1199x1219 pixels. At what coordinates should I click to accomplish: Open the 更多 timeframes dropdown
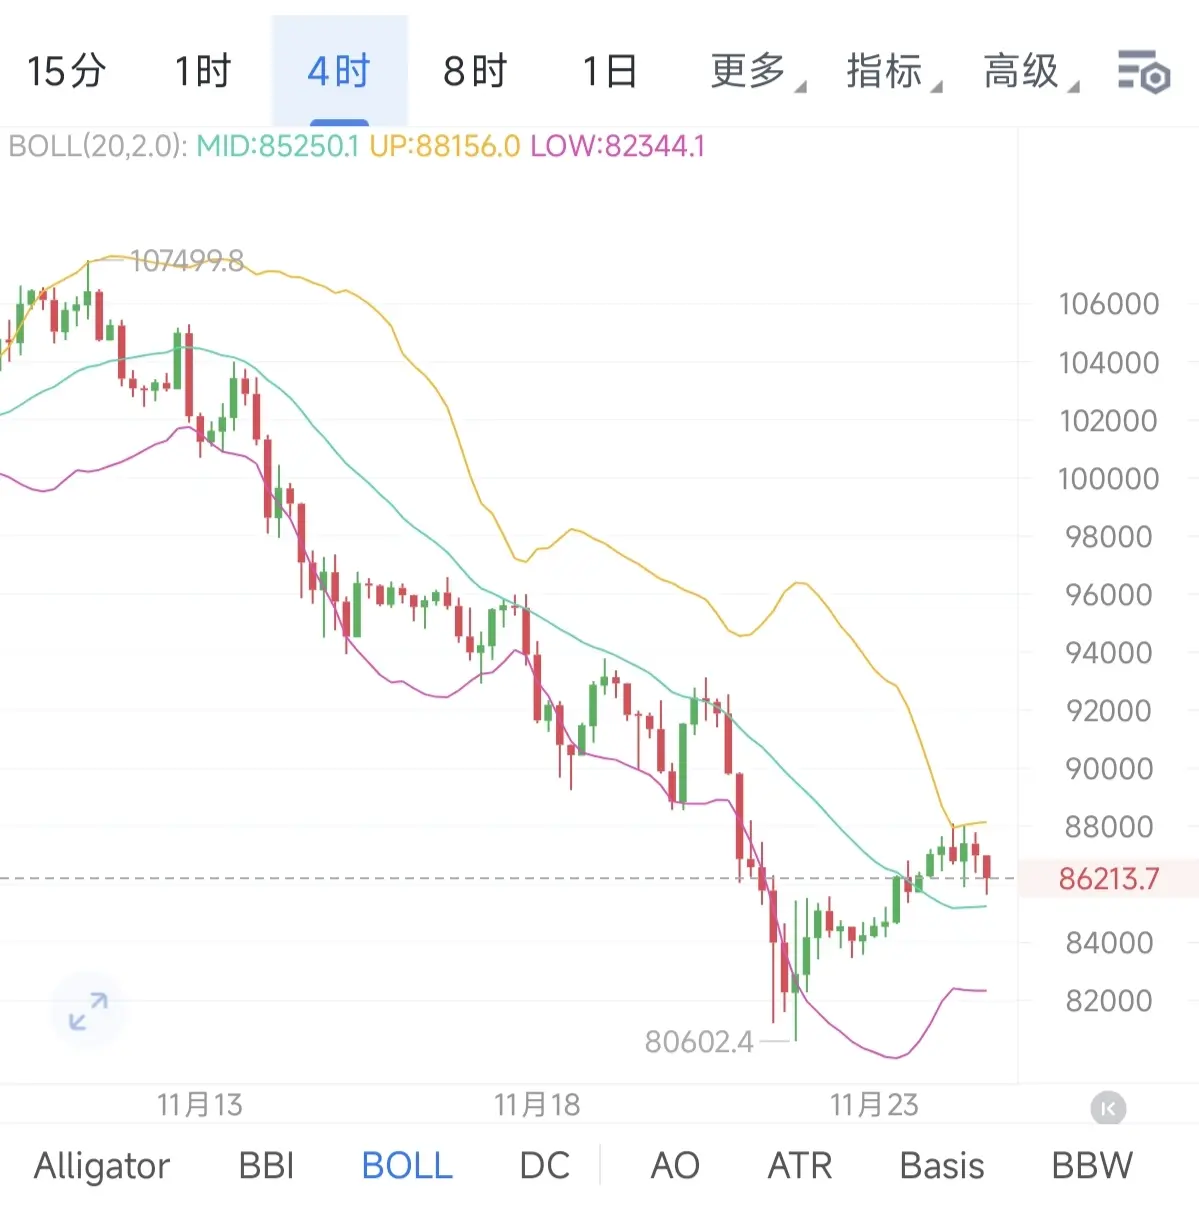click(757, 71)
